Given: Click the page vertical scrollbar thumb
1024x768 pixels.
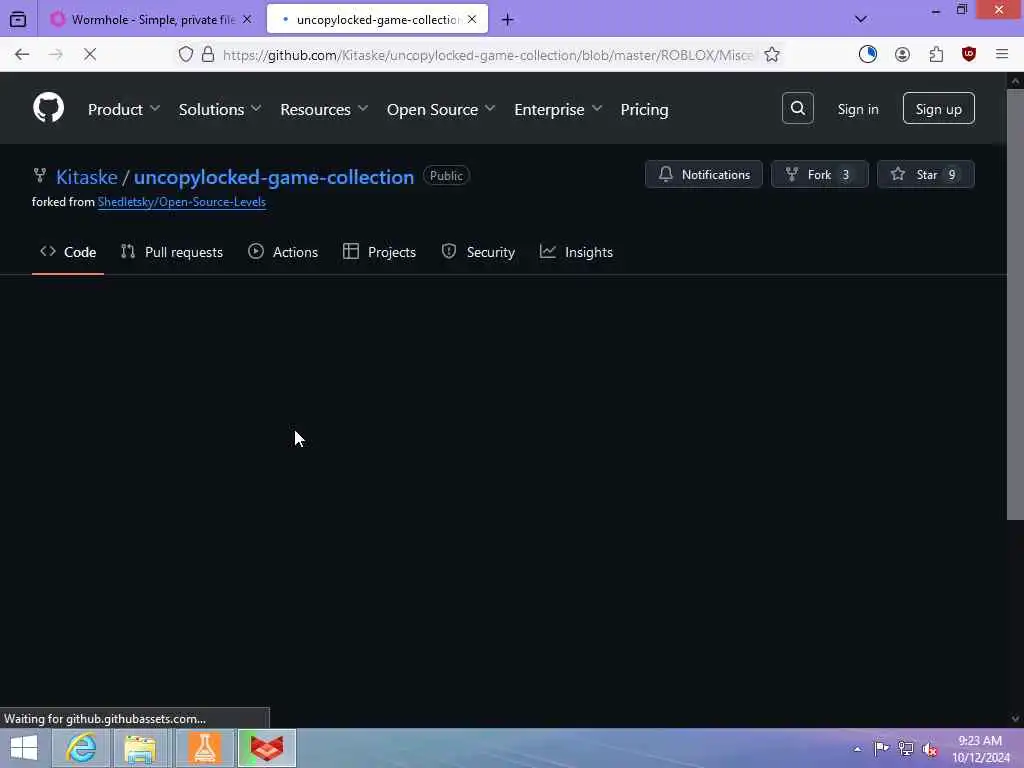Looking at the screenshot, I should tap(1015, 304).
